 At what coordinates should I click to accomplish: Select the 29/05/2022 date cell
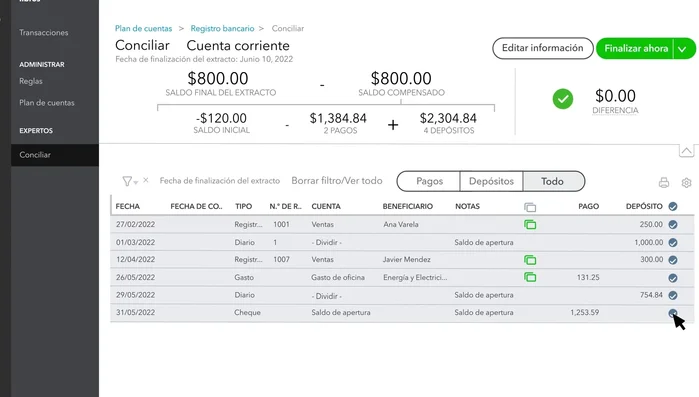pos(136,295)
